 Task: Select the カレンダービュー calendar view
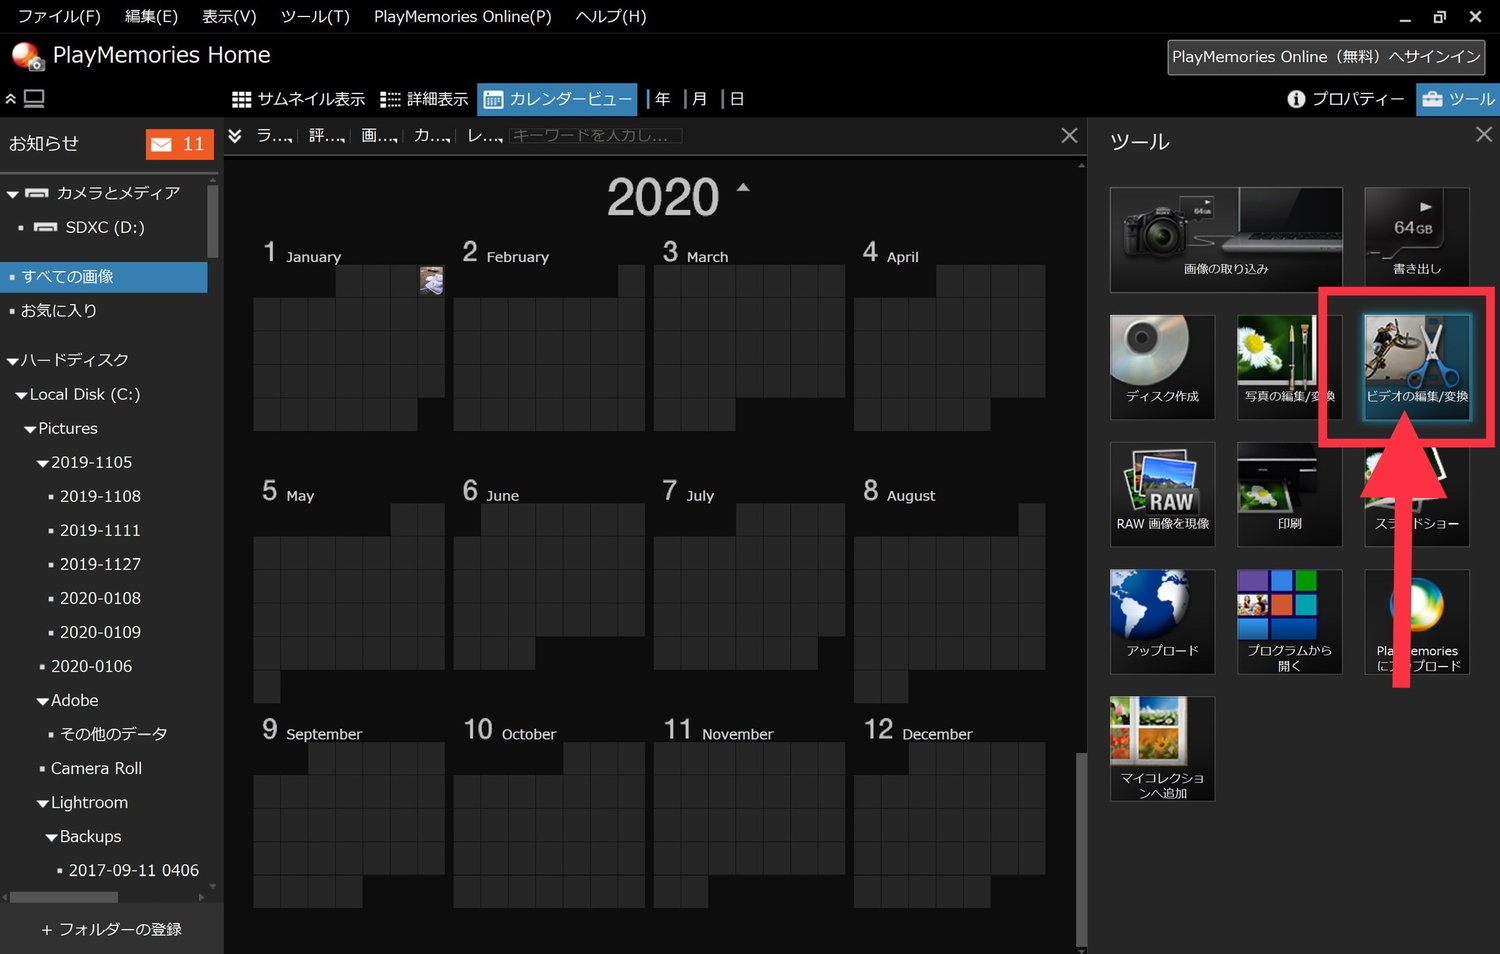coord(557,99)
